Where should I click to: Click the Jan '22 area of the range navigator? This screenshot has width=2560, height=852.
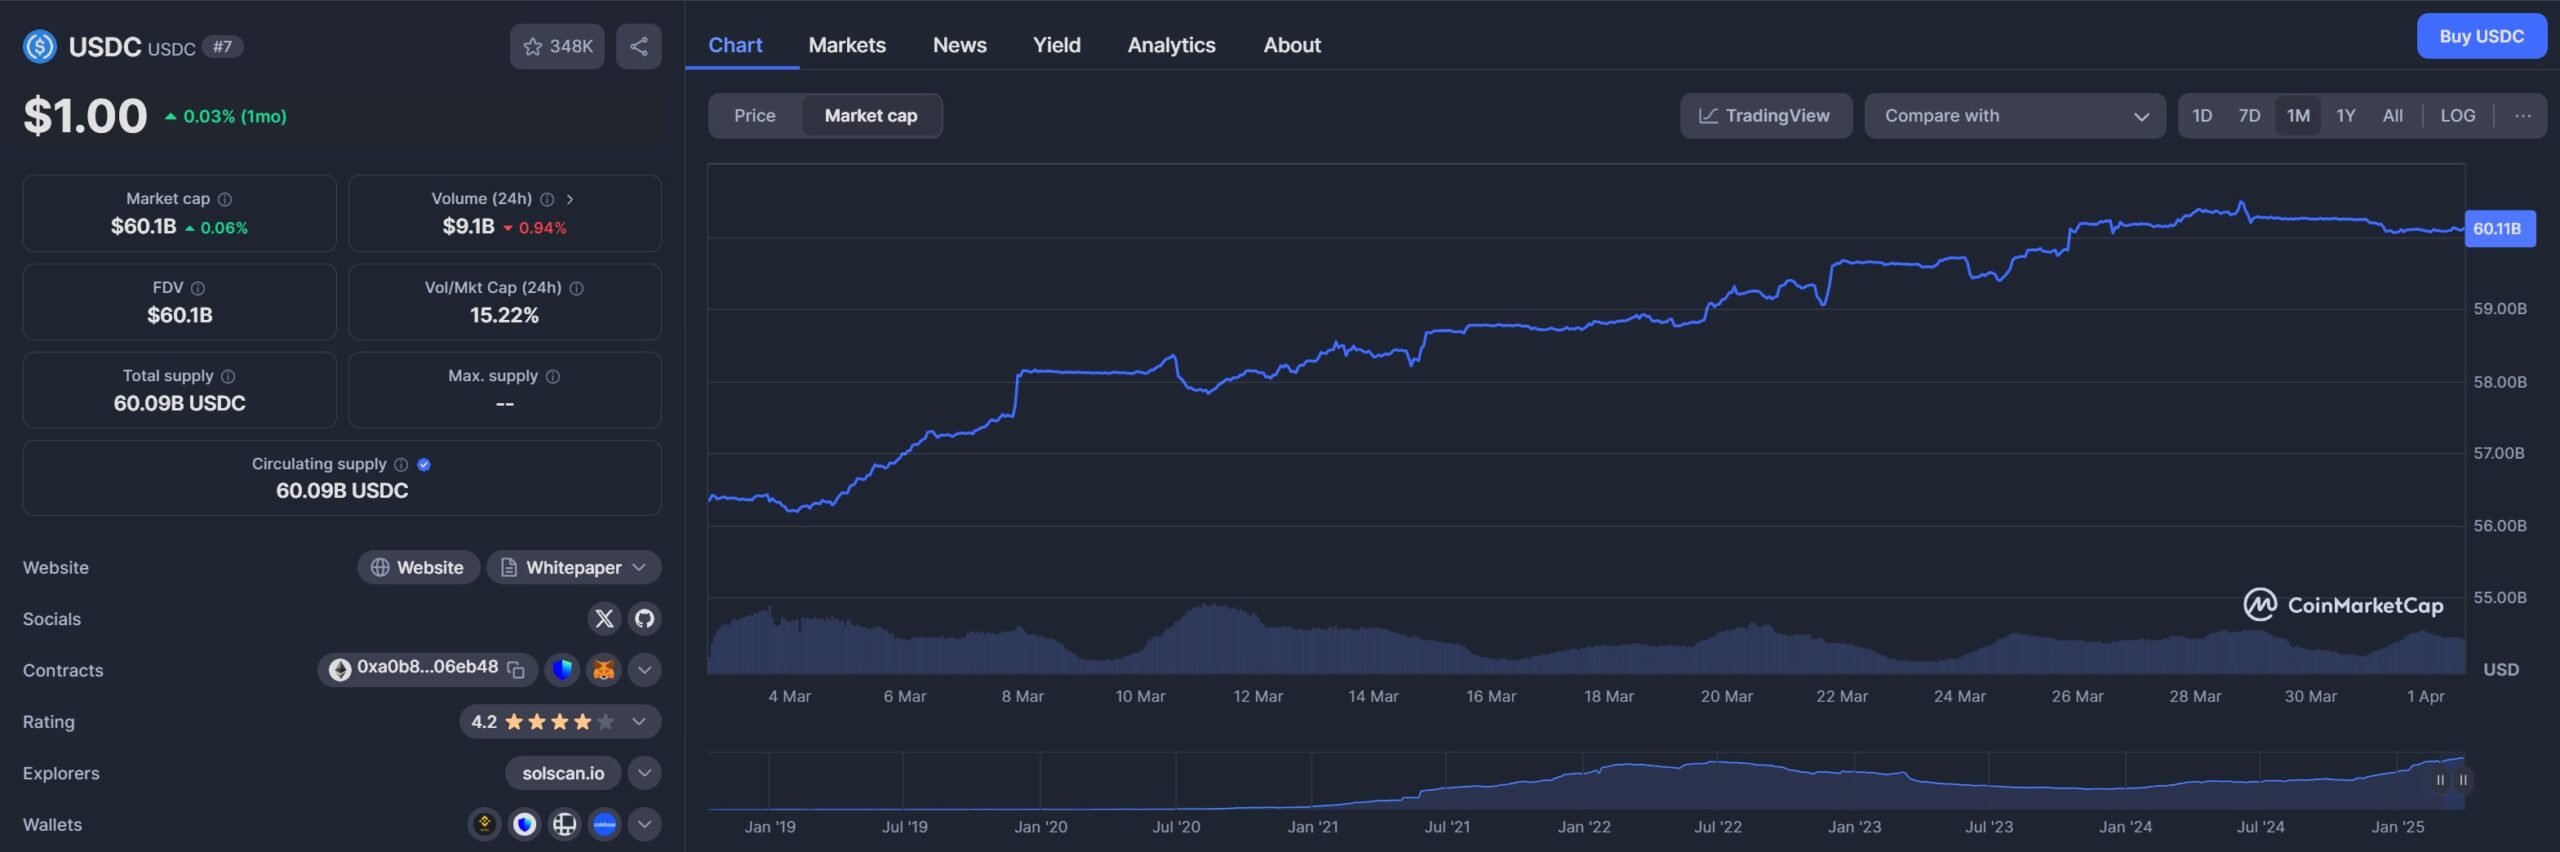1584,827
